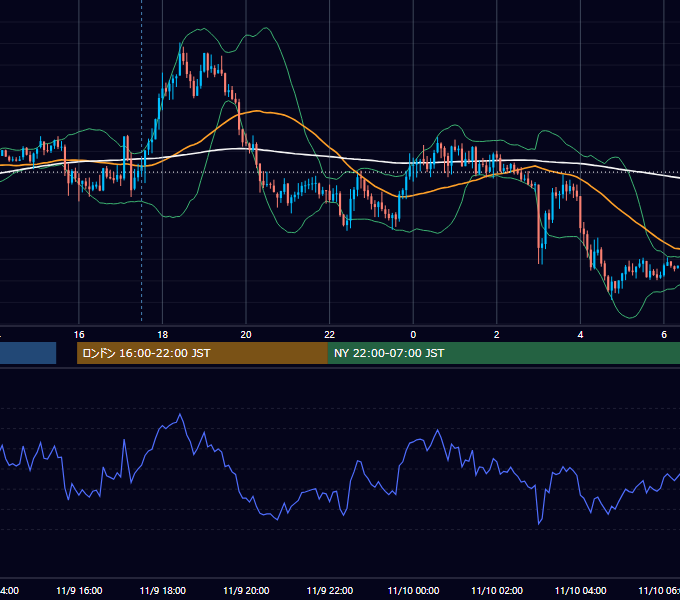Click the vertical dashed cursor line on chart

(x=141, y=160)
